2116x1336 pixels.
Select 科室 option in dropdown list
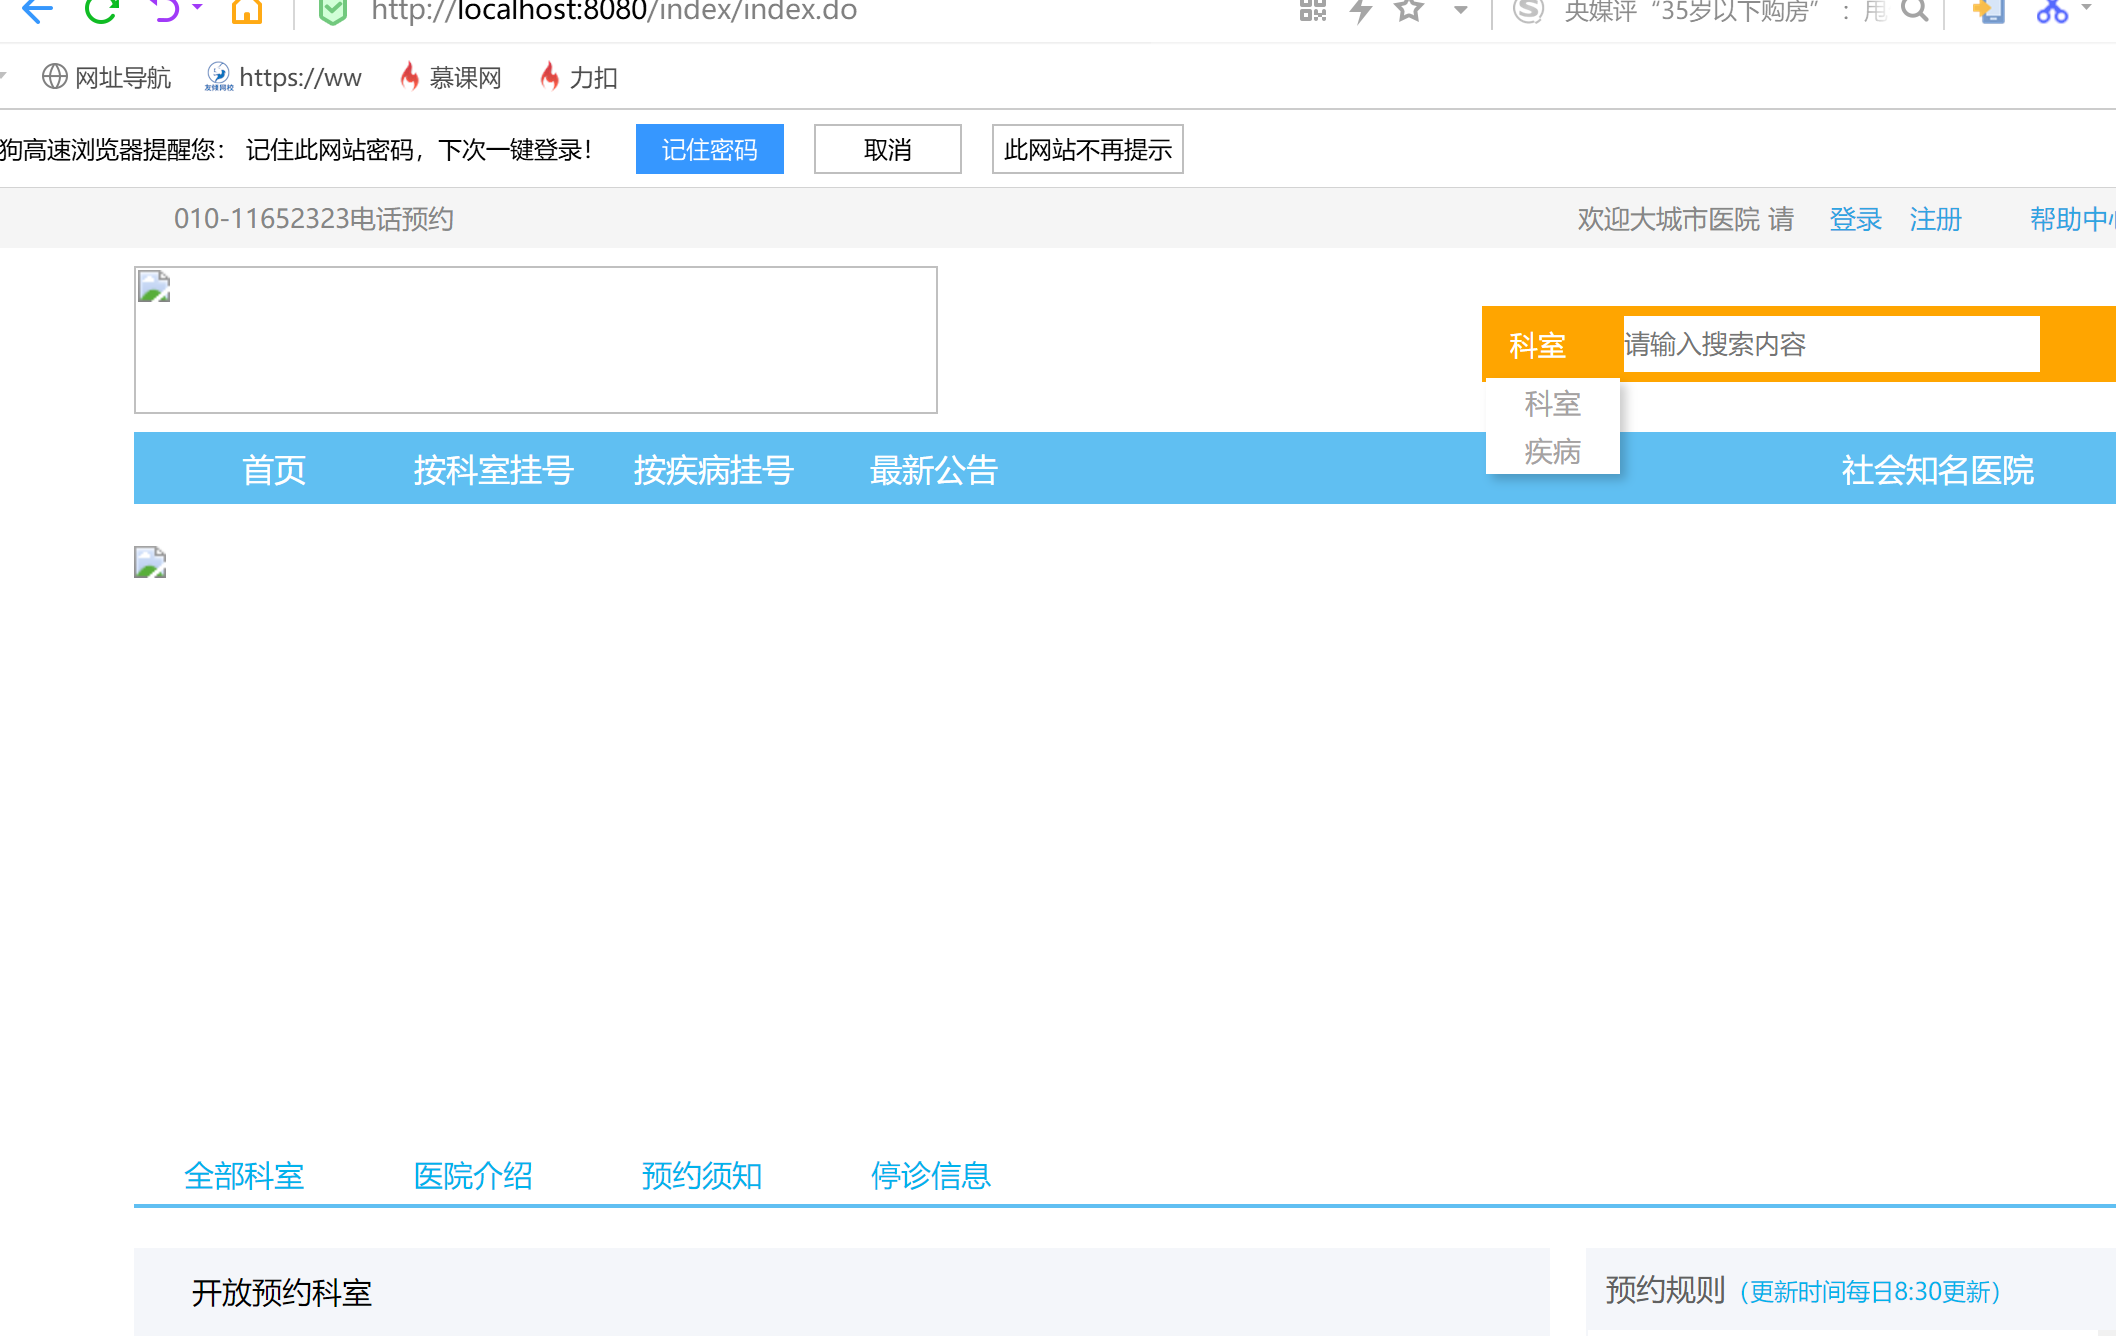point(1553,404)
